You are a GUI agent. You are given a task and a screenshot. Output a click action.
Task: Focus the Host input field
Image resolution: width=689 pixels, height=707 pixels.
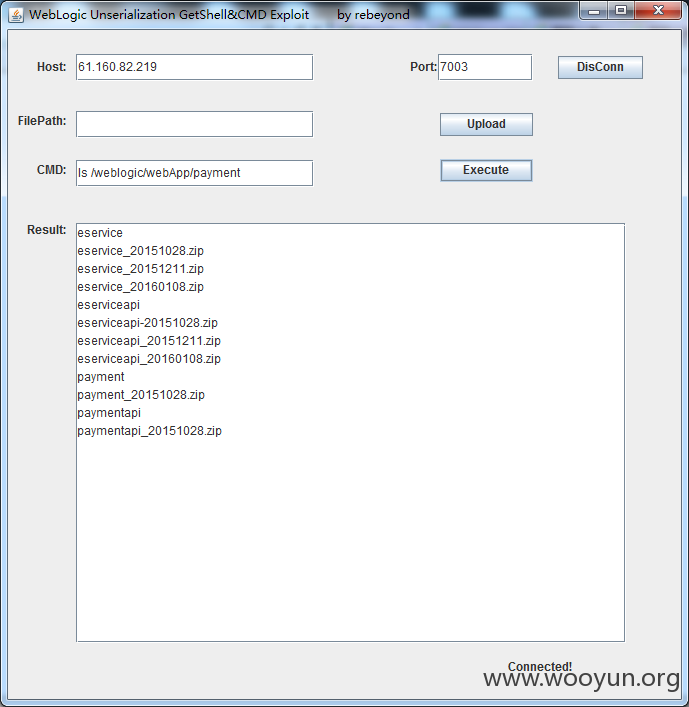tap(194, 67)
